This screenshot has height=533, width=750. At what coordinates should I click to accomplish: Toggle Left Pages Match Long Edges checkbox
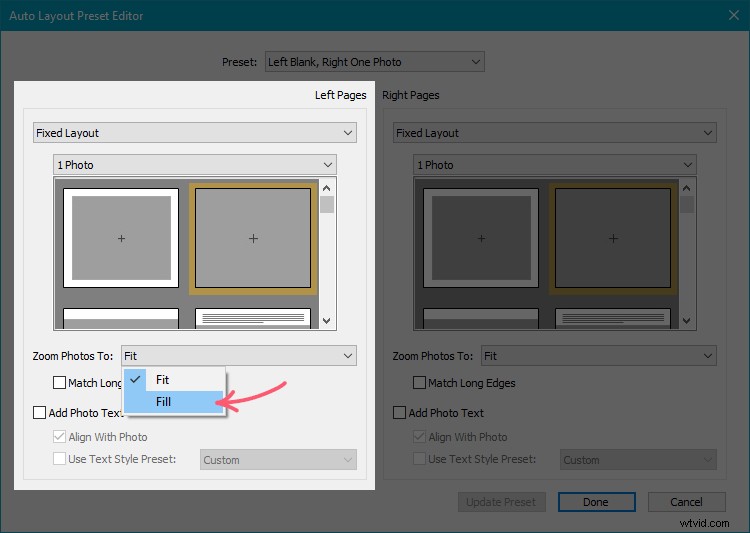tap(59, 382)
